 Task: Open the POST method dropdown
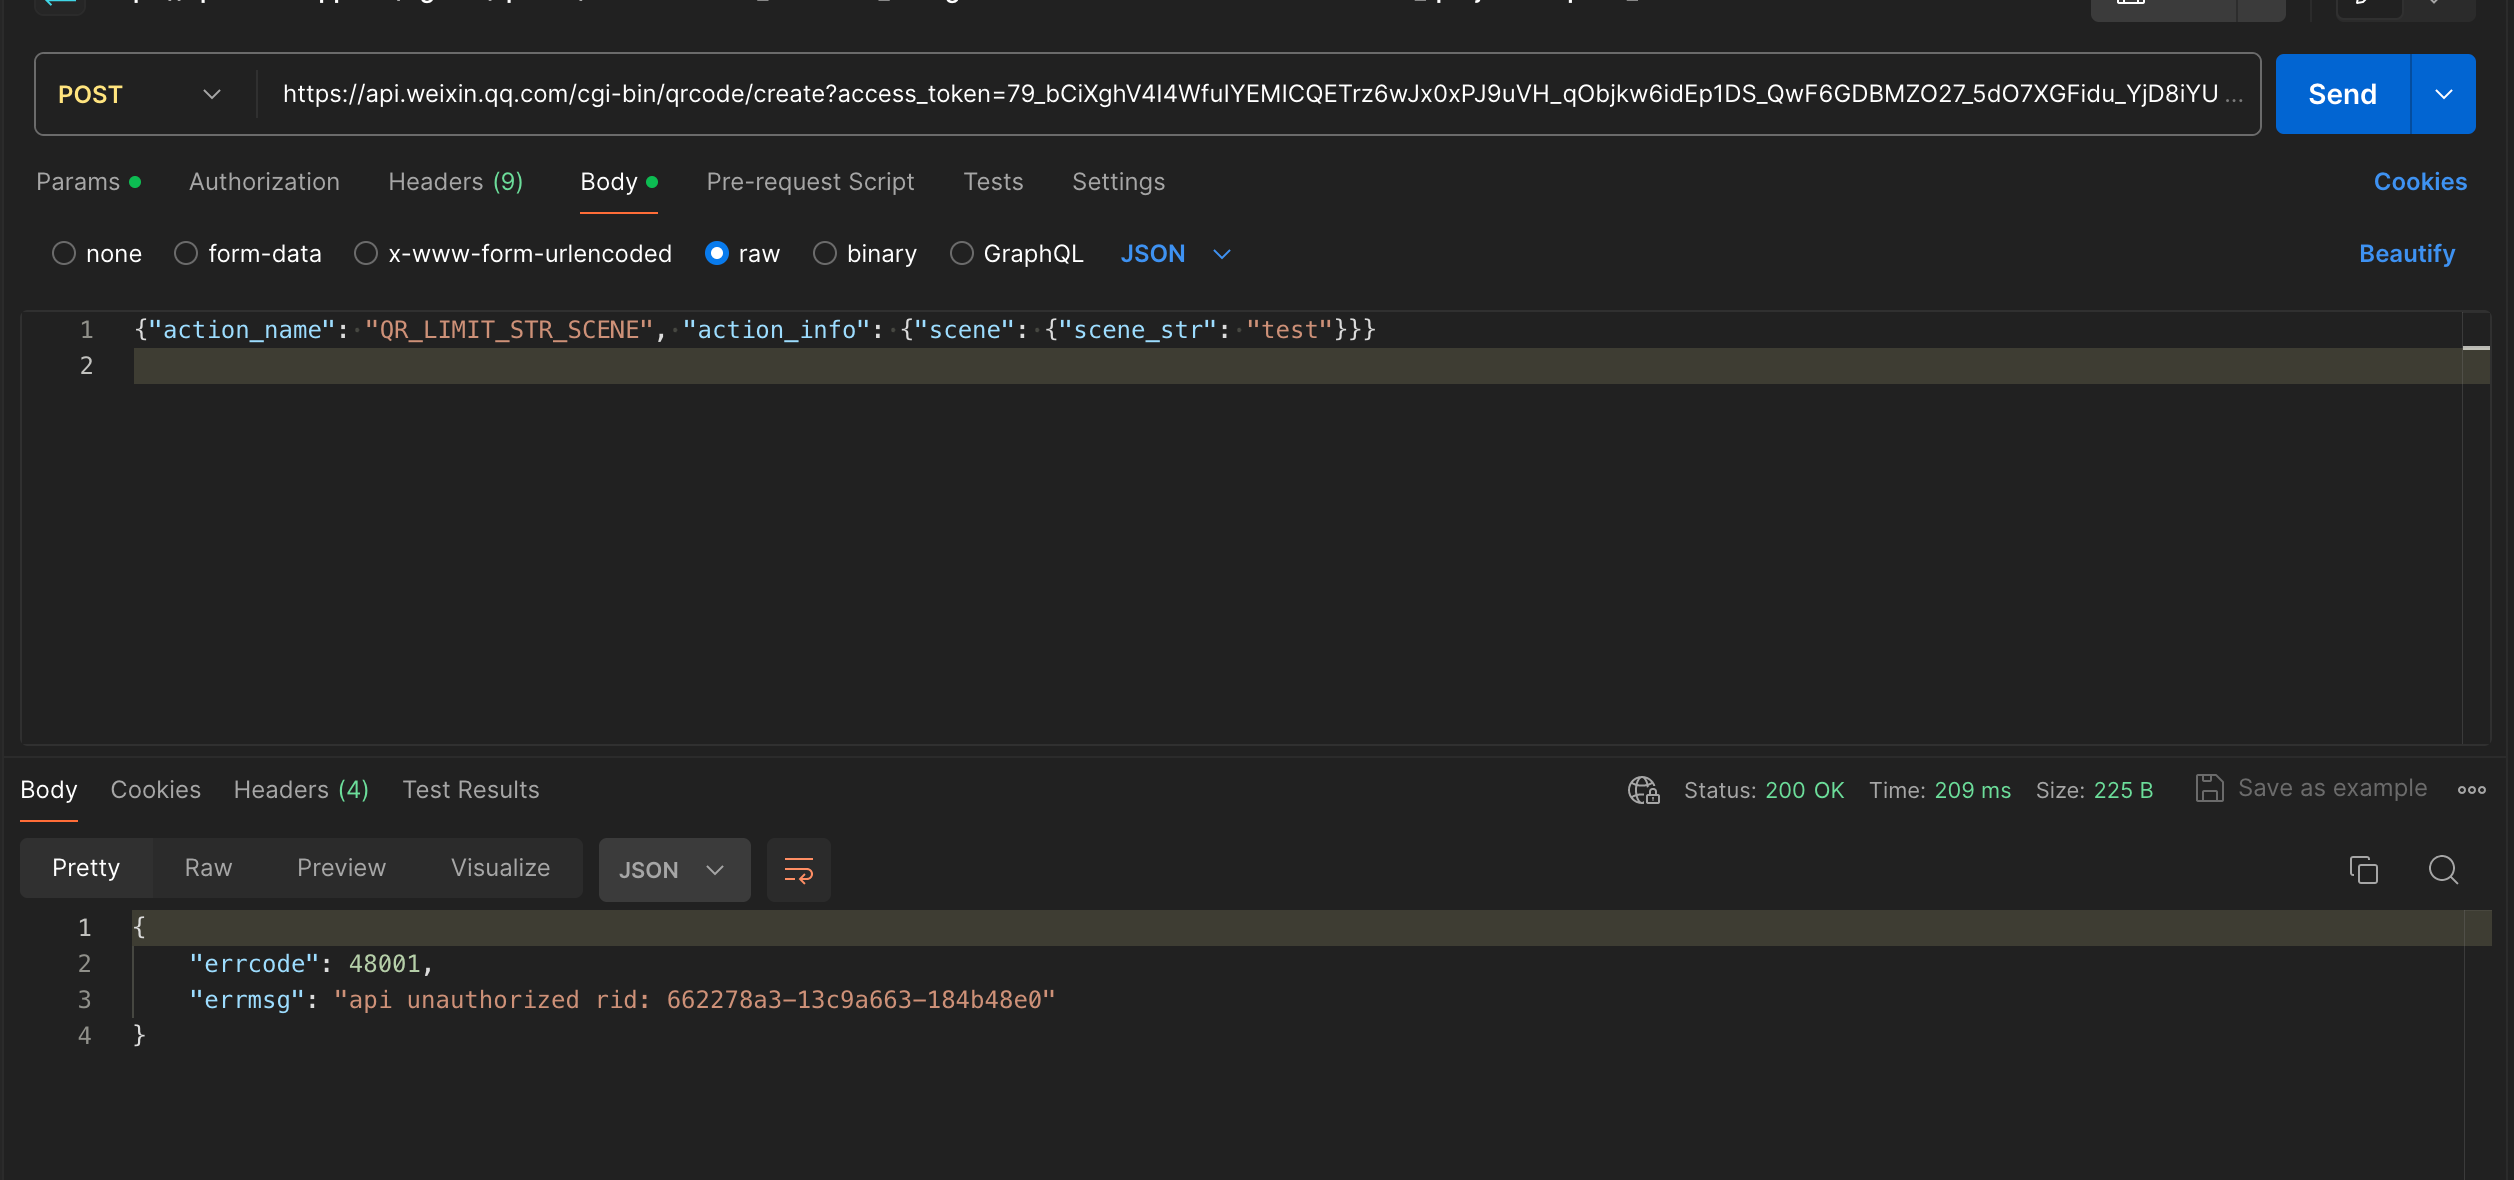pyautogui.click(x=140, y=95)
